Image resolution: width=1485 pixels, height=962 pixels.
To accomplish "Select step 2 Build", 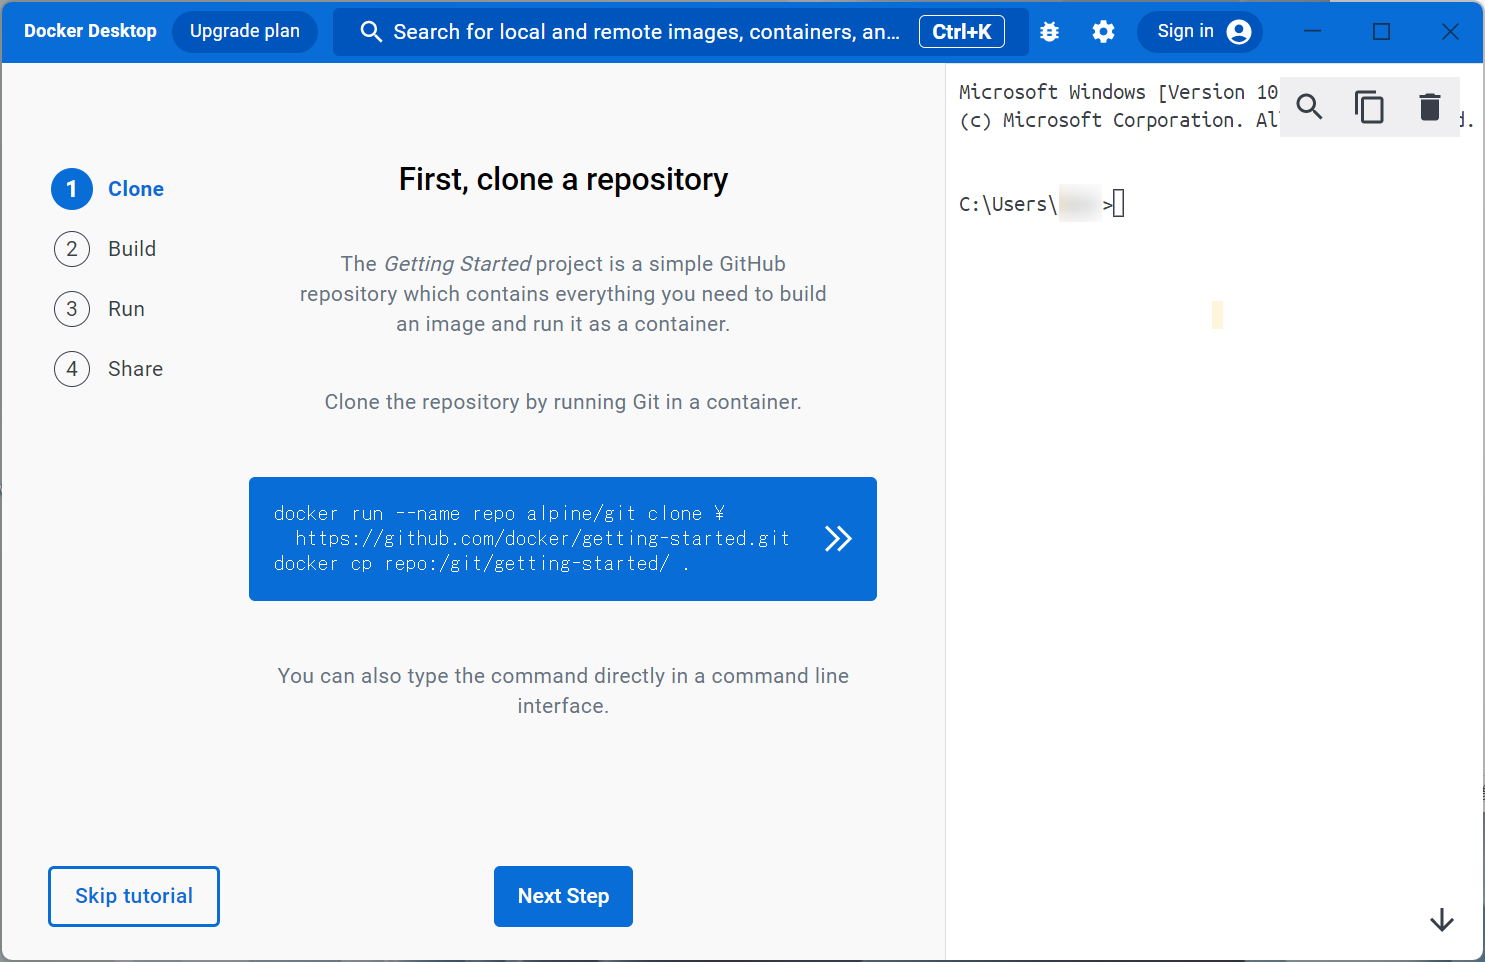I will [x=105, y=249].
